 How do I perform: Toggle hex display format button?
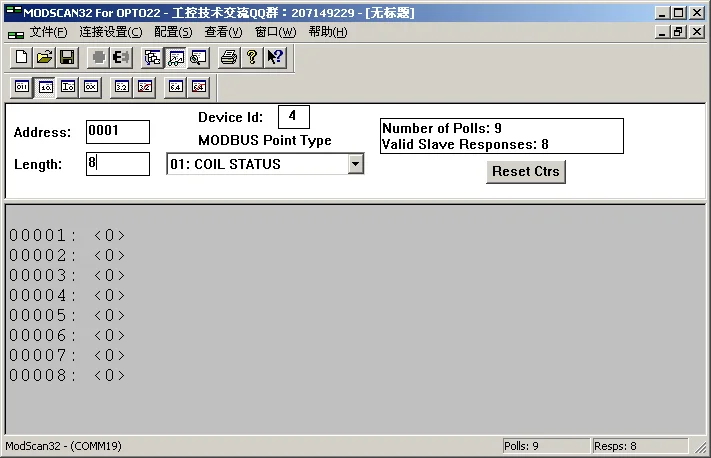(90, 87)
